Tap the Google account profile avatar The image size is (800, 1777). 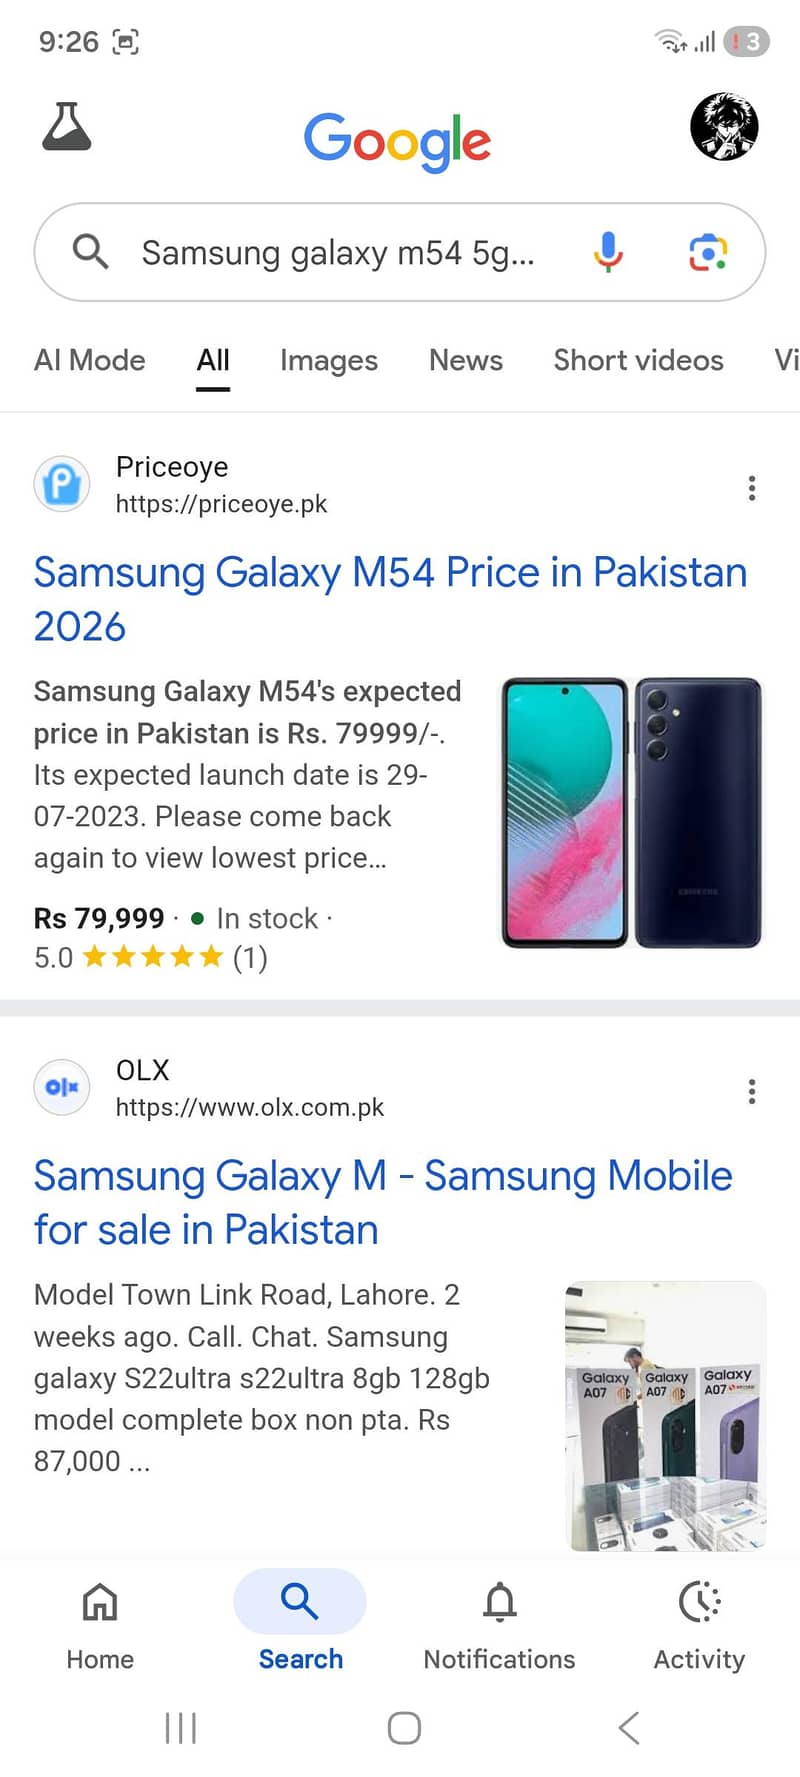pyautogui.click(x=724, y=127)
